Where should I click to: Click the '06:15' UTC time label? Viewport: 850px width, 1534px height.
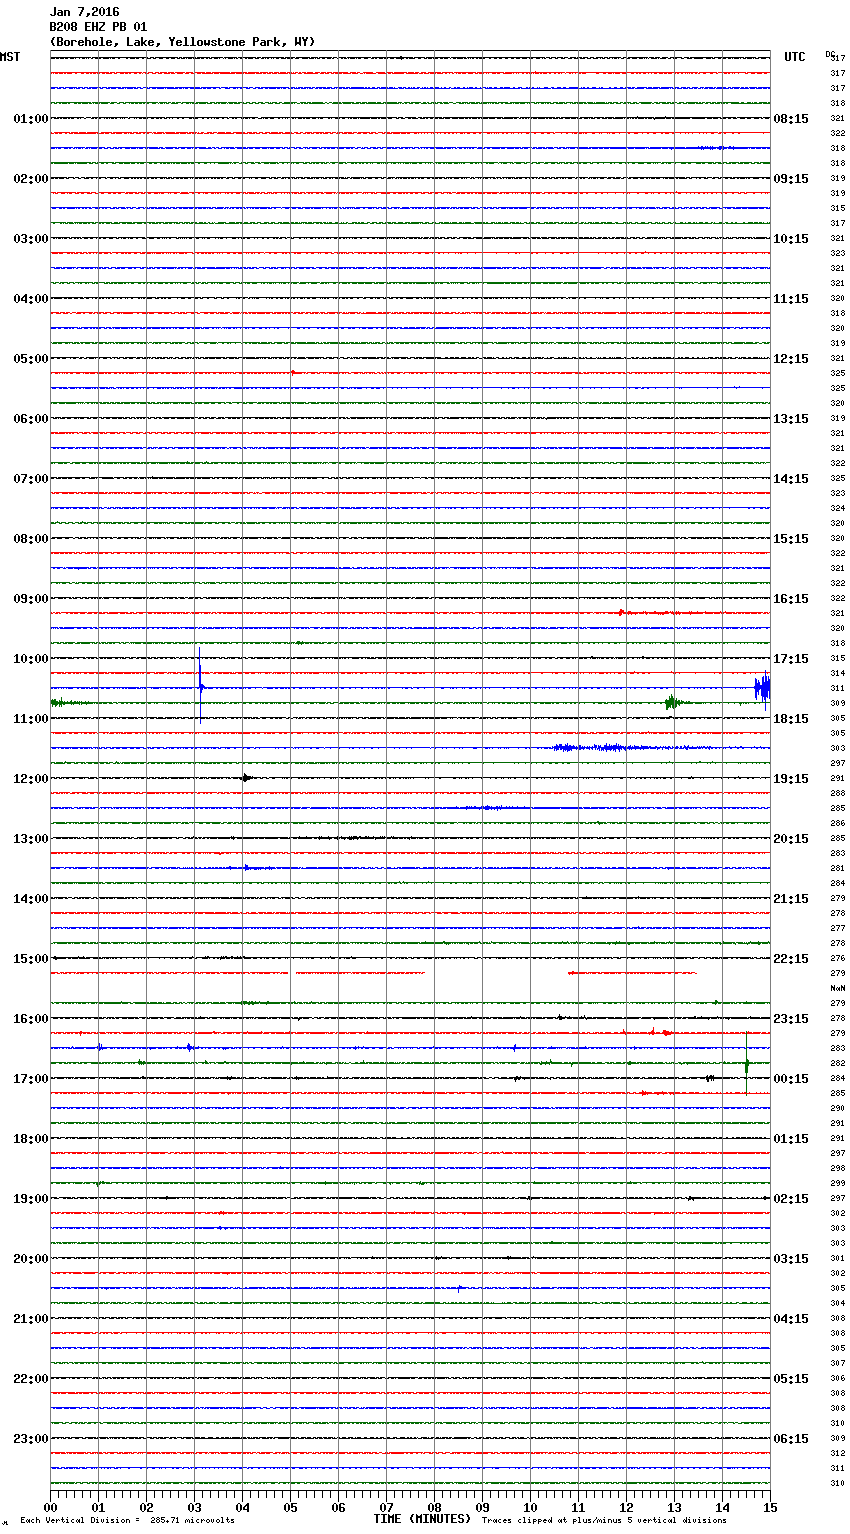pos(791,1439)
